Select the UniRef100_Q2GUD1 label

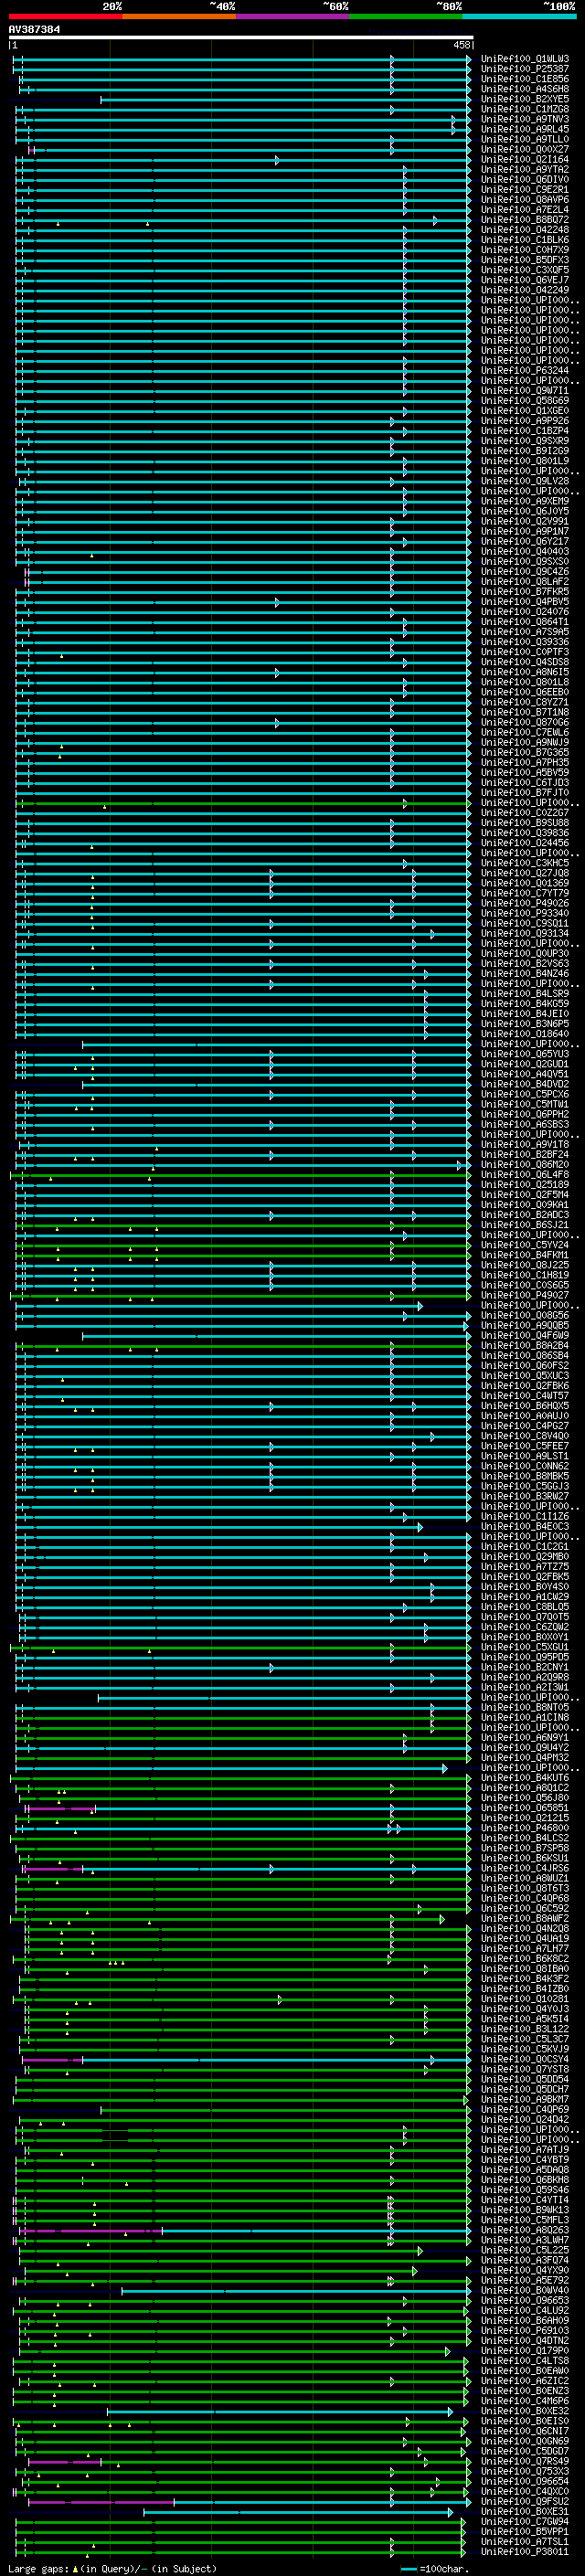[525, 1063]
